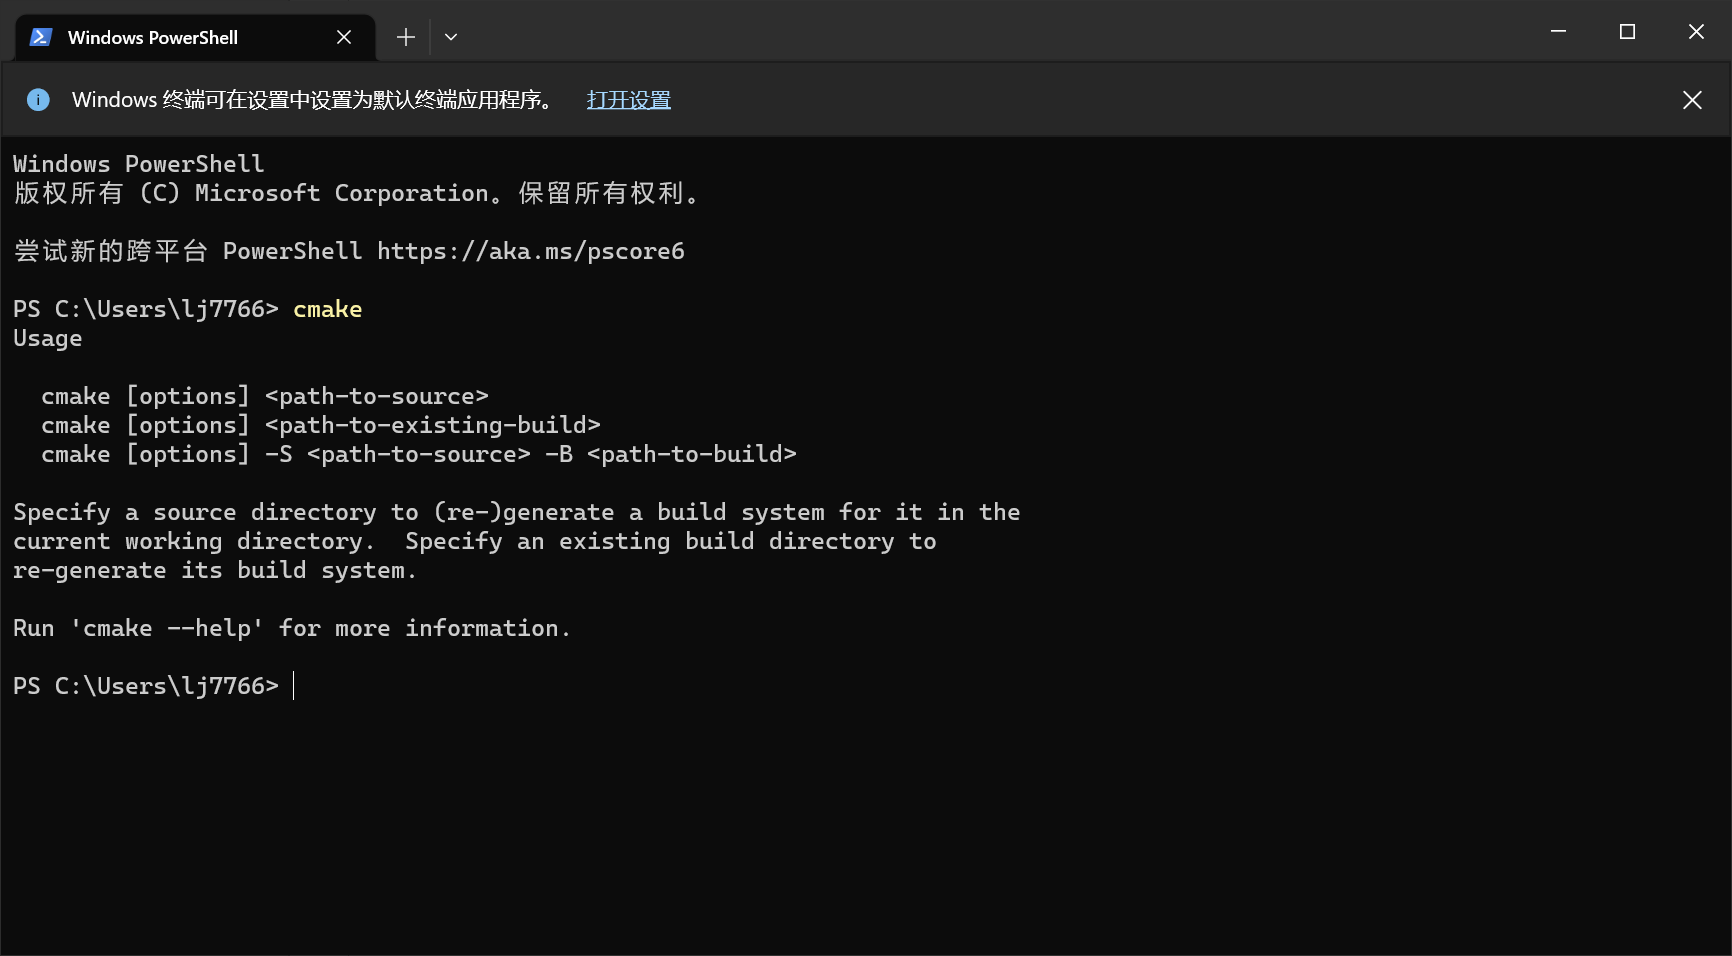Image resolution: width=1732 pixels, height=956 pixels.
Task: Click the notification message about default terminal
Action: (x=312, y=100)
